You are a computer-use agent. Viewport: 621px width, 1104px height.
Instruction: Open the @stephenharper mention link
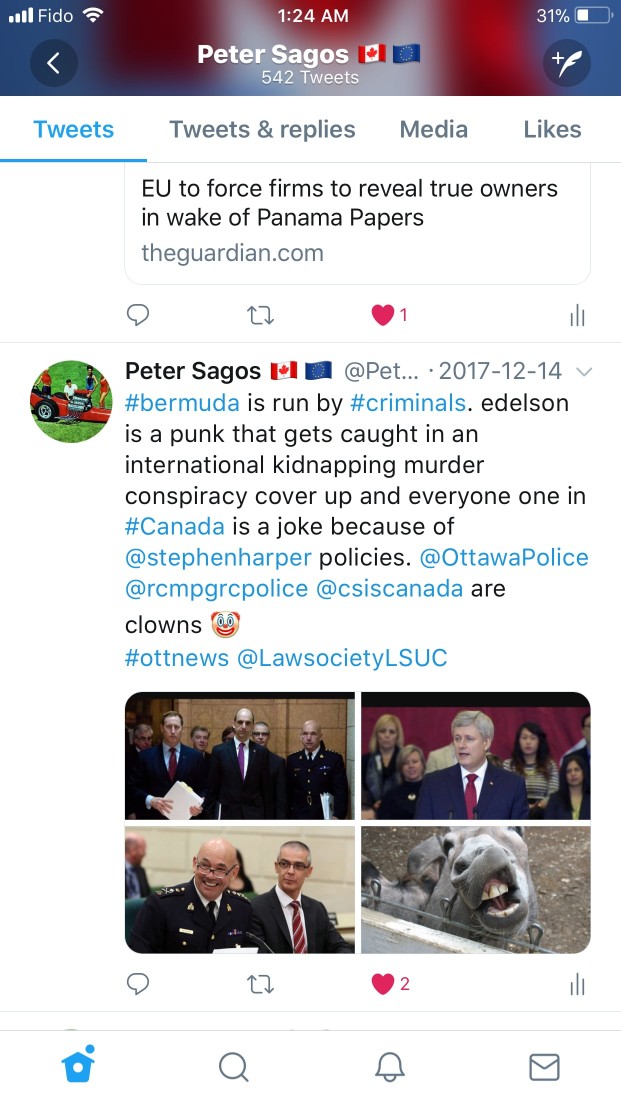[x=218, y=558]
